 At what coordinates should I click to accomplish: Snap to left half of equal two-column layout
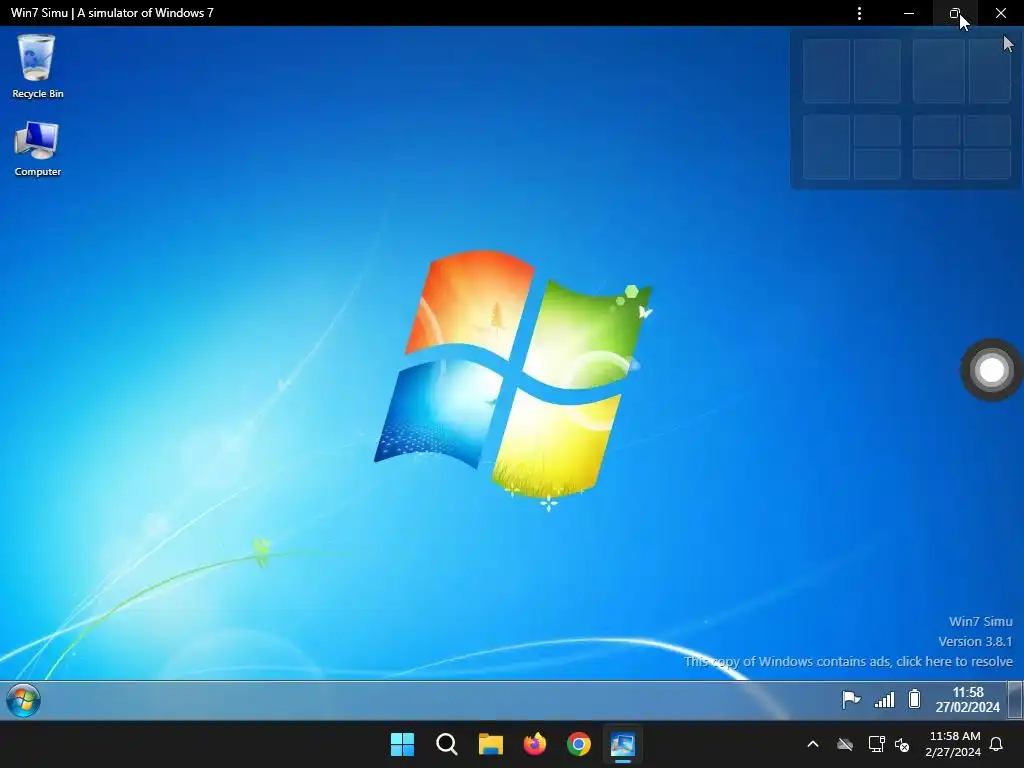pyautogui.click(x=826, y=71)
